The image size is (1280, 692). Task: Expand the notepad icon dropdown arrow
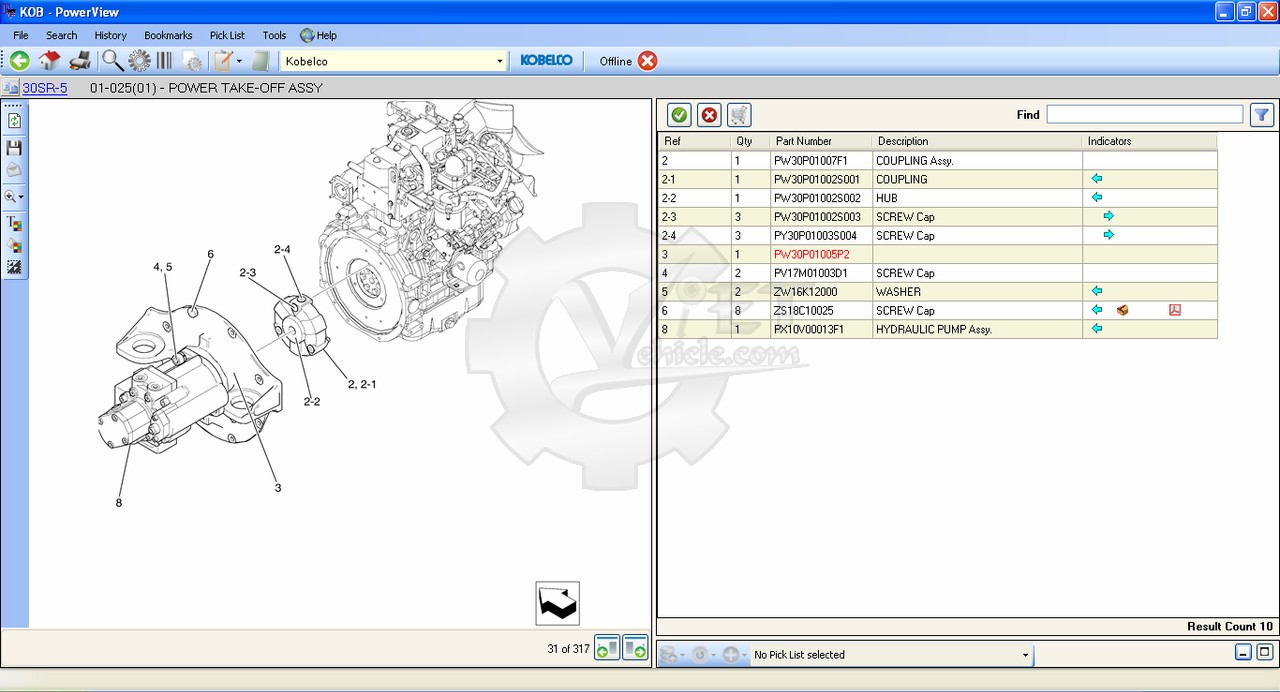[240, 61]
